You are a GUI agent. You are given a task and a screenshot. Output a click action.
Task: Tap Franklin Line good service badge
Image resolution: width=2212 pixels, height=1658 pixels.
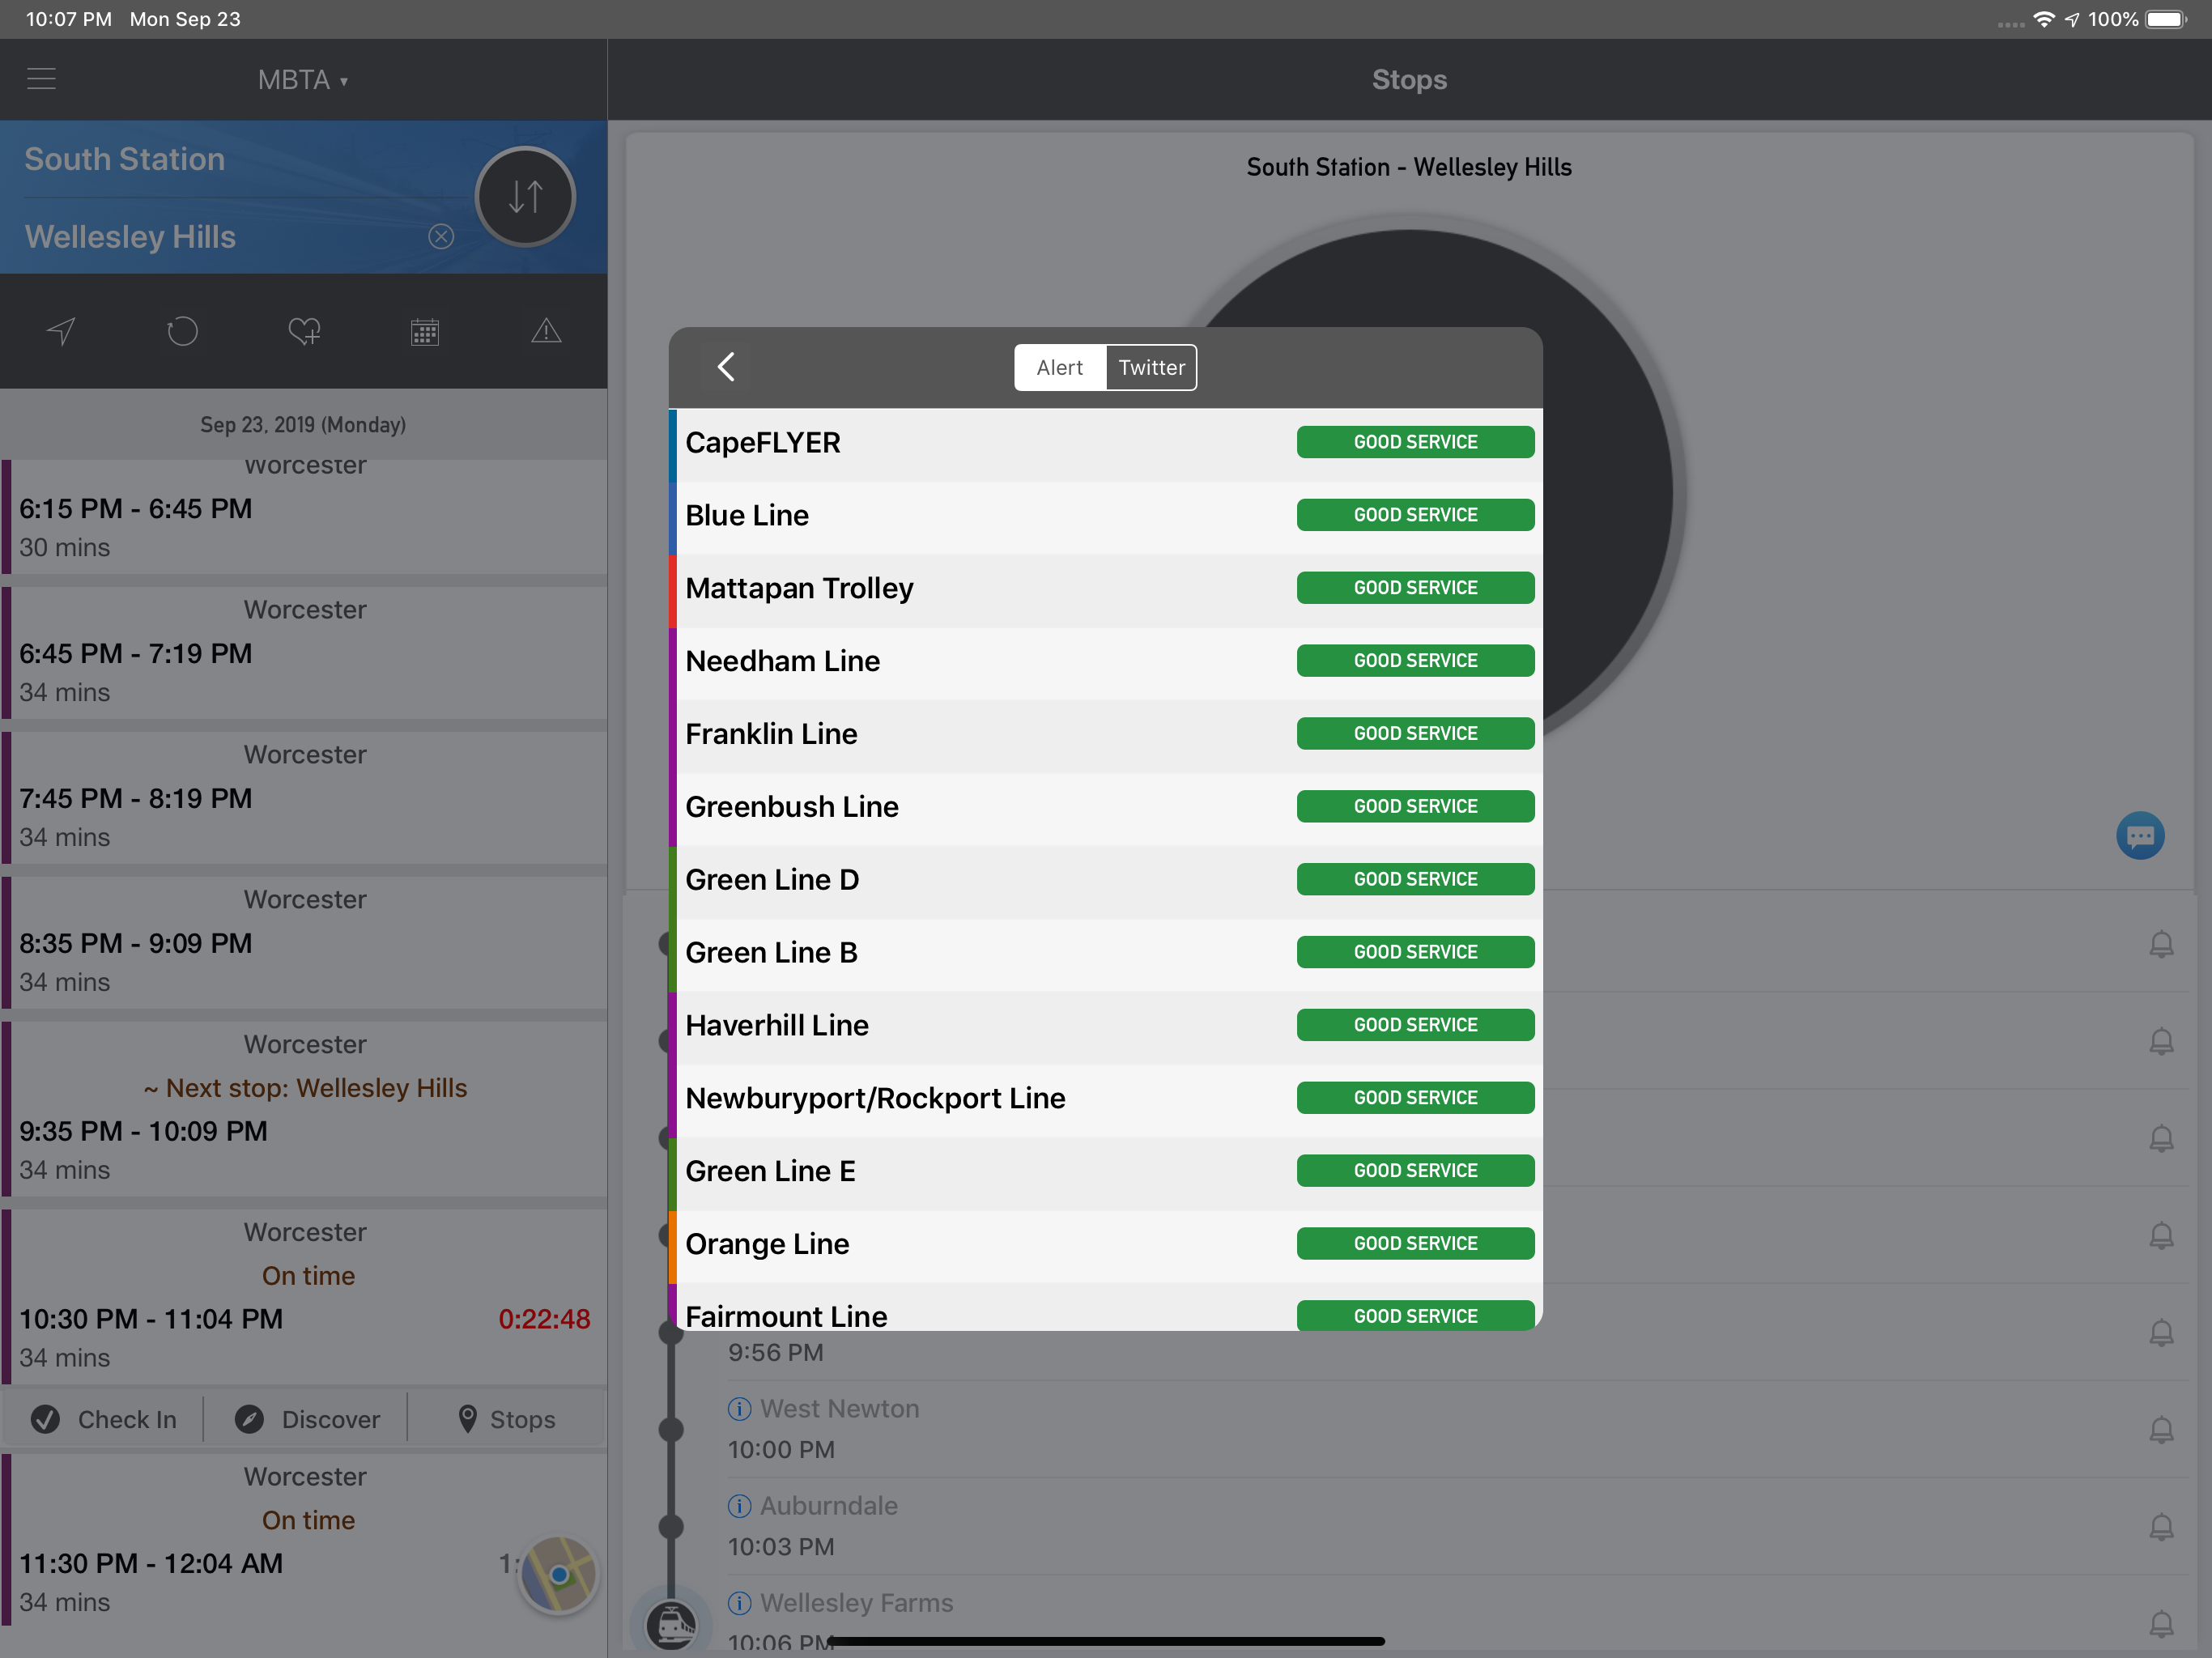(1415, 734)
